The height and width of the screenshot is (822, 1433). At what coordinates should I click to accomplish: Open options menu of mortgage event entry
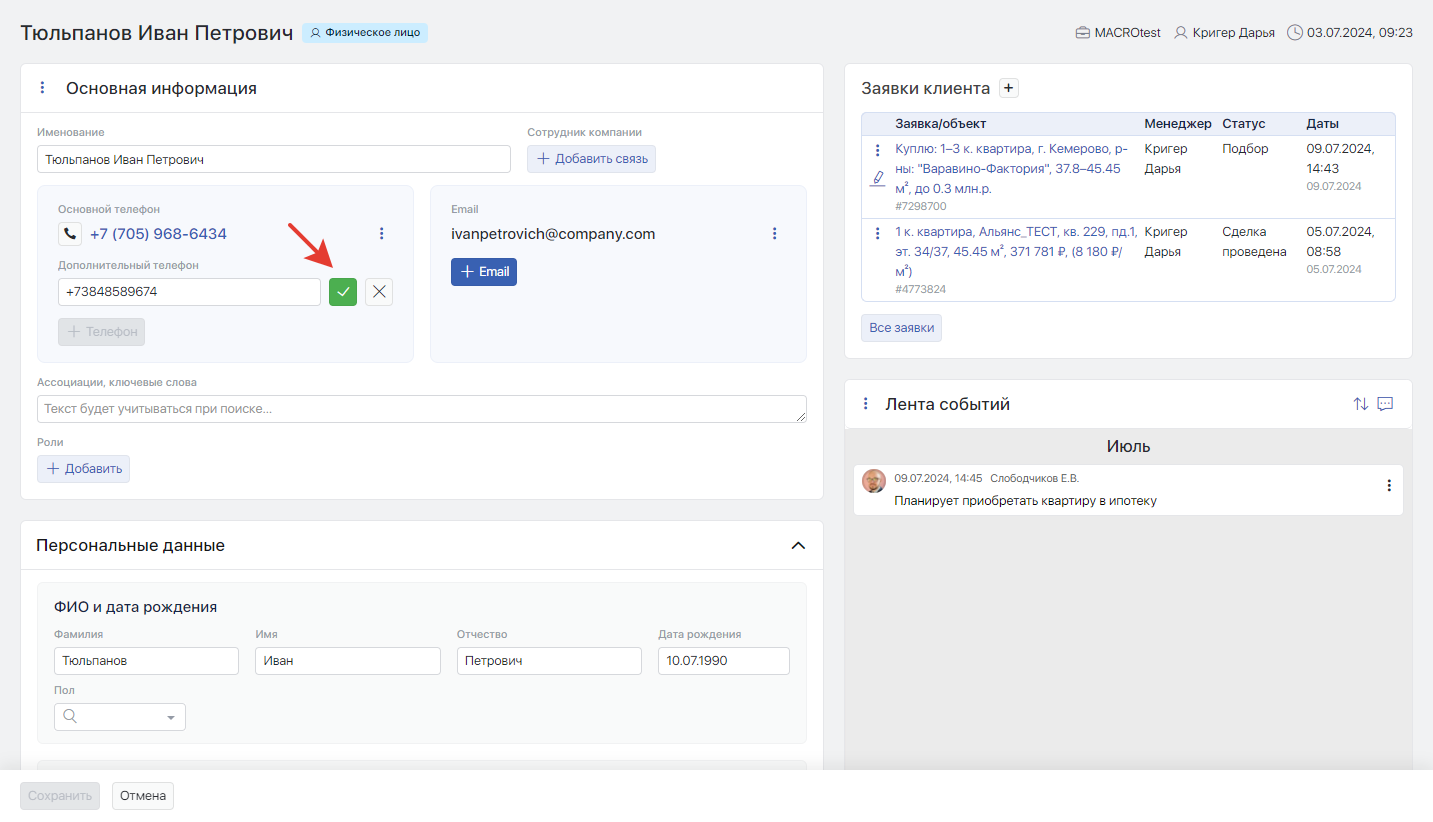tap(1388, 486)
